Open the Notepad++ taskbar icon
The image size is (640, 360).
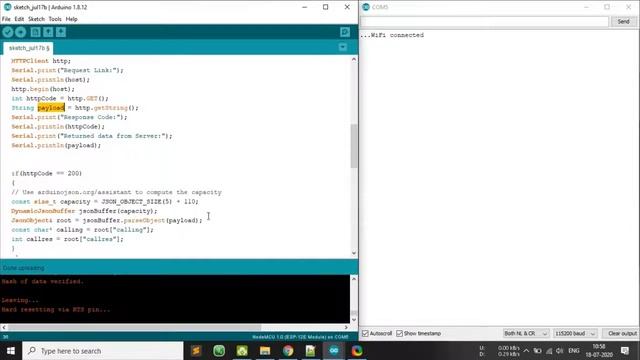coord(311,351)
